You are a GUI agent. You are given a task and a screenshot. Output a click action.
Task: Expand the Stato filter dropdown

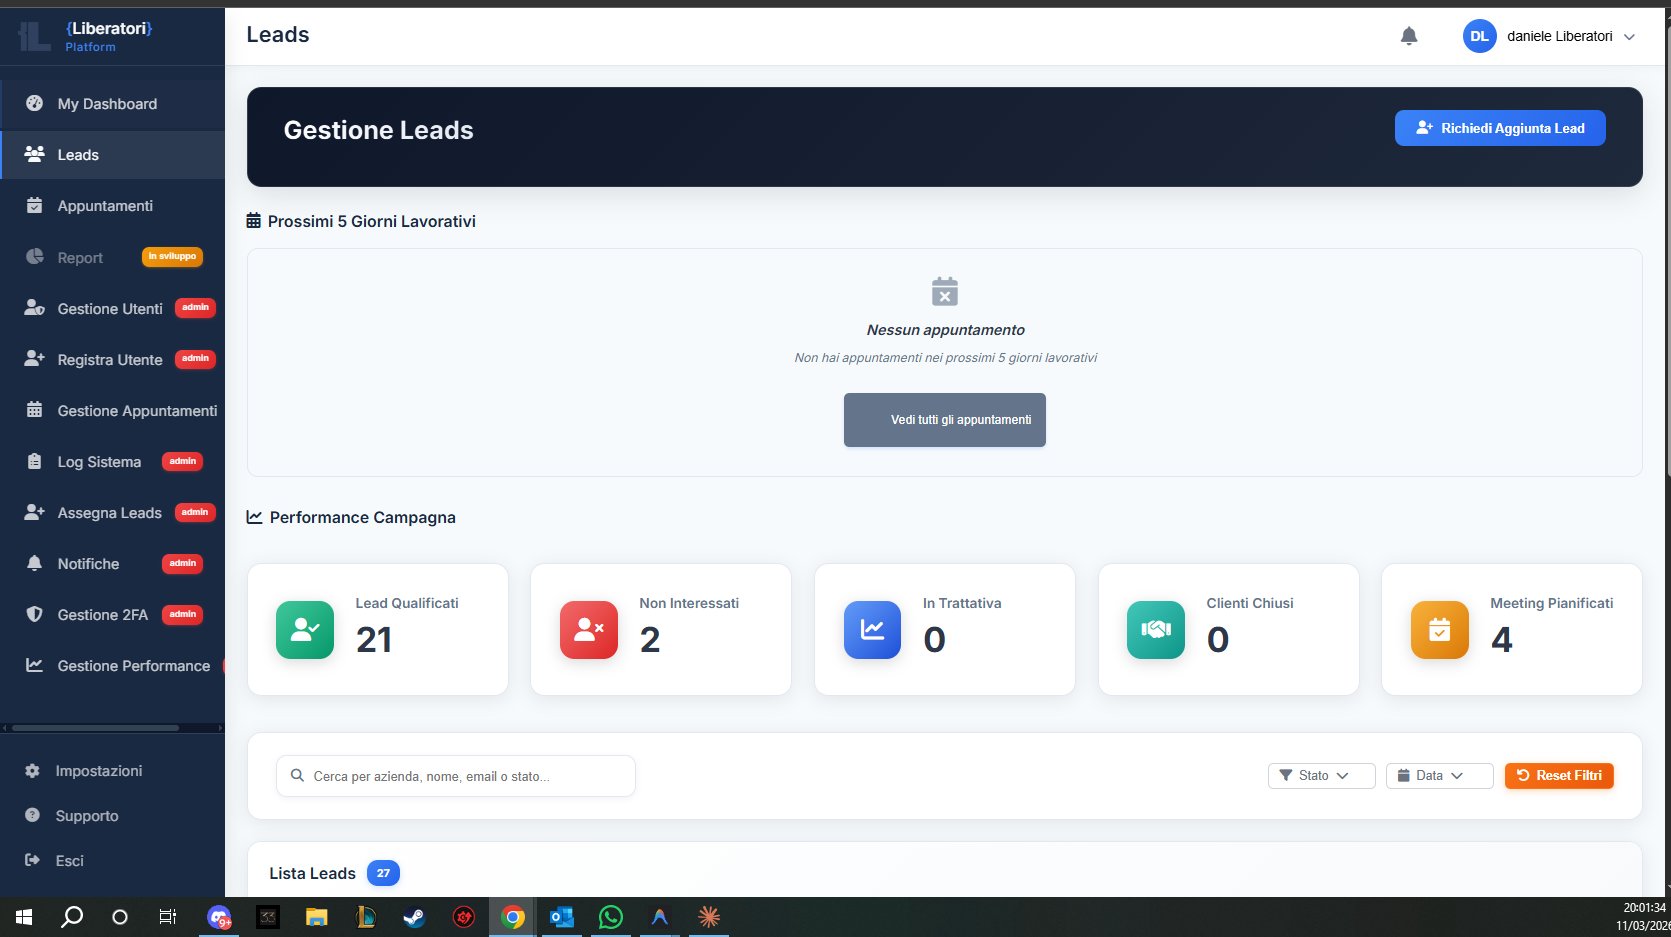point(1320,775)
